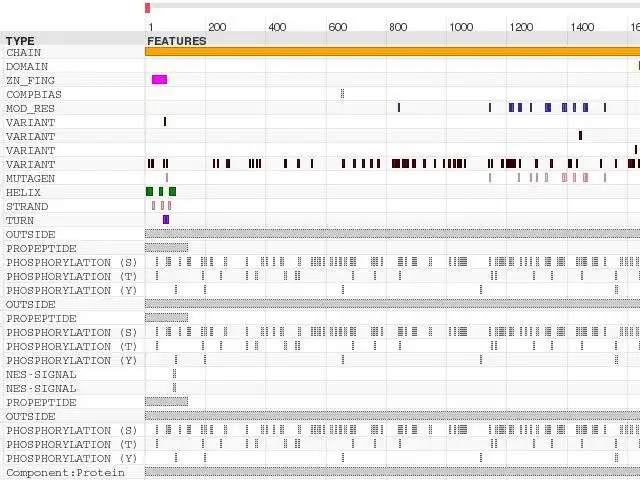Select the MOD_RES row label
The width and height of the screenshot is (640, 480).
[x=30, y=109]
